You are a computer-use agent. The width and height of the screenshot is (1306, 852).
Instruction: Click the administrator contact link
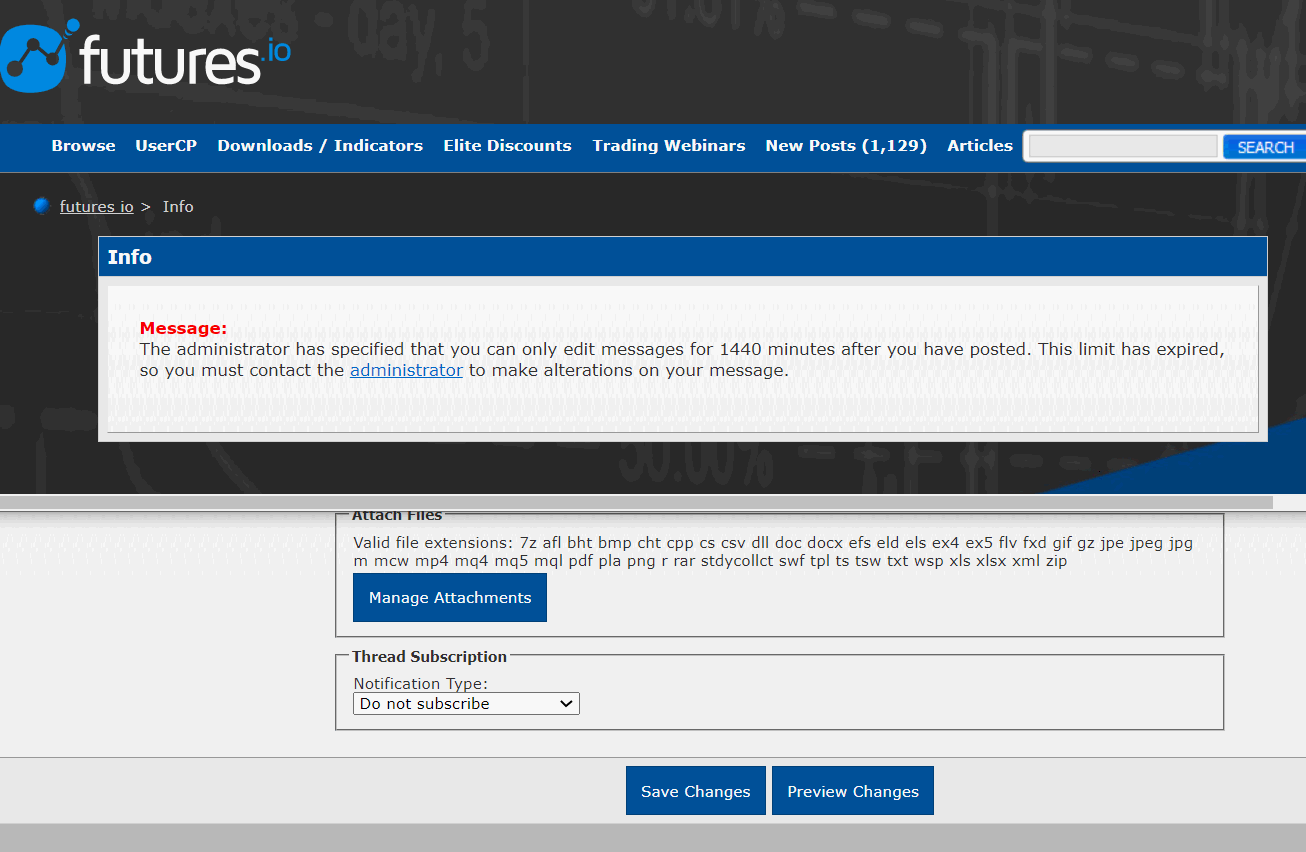click(x=406, y=370)
